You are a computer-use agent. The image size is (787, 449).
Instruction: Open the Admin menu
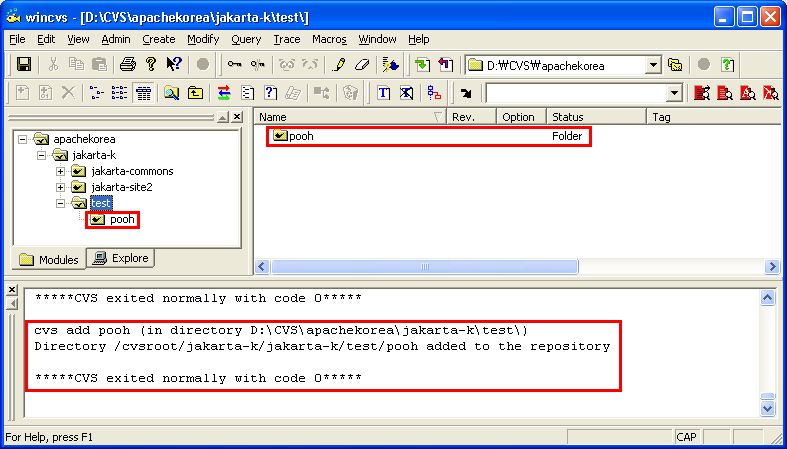pyautogui.click(x=115, y=39)
